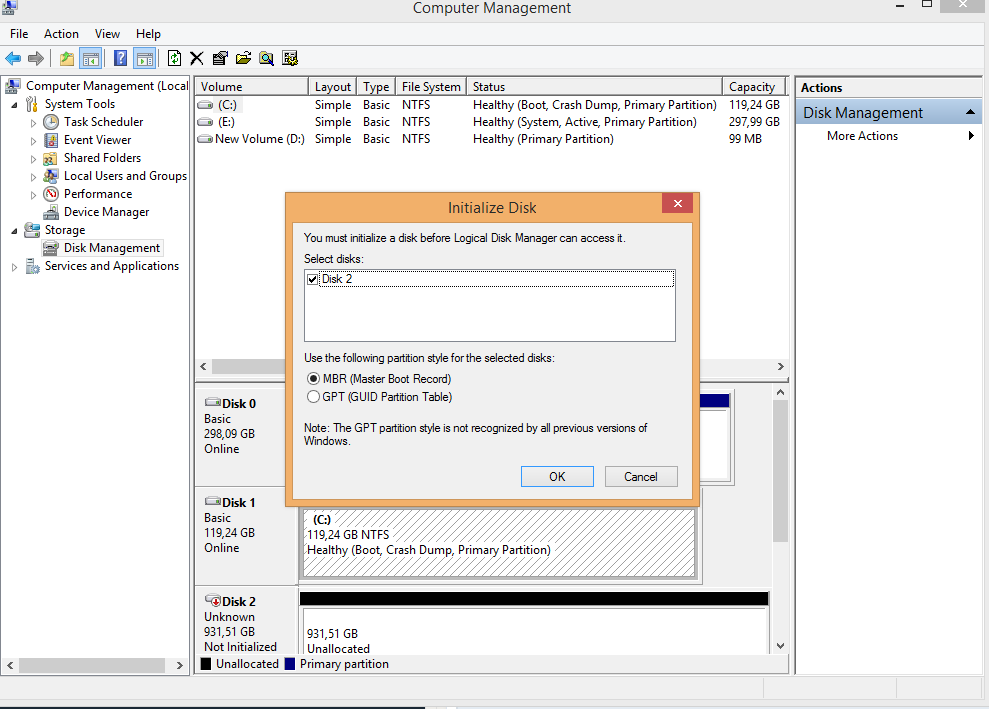Collapse the Disk Management actions section
The image size is (989, 709).
tap(970, 112)
